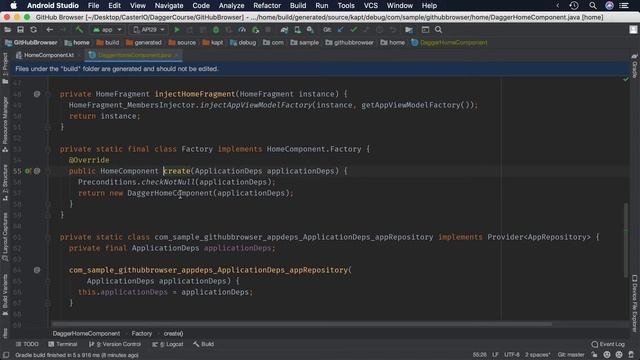
Task: Click the editor vertical scrollbar thumb
Action: [x=625, y=240]
